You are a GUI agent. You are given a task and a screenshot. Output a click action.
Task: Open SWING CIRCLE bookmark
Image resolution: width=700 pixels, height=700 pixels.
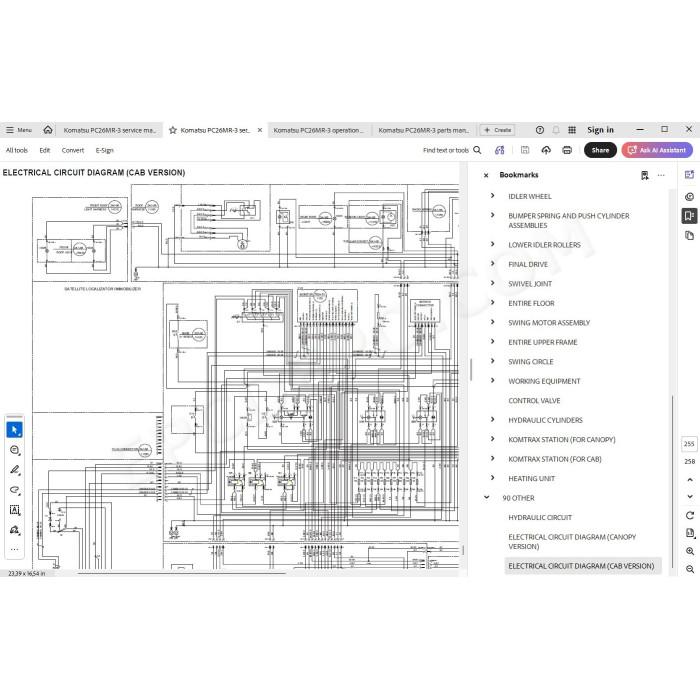pyautogui.click(x=530, y=362)
